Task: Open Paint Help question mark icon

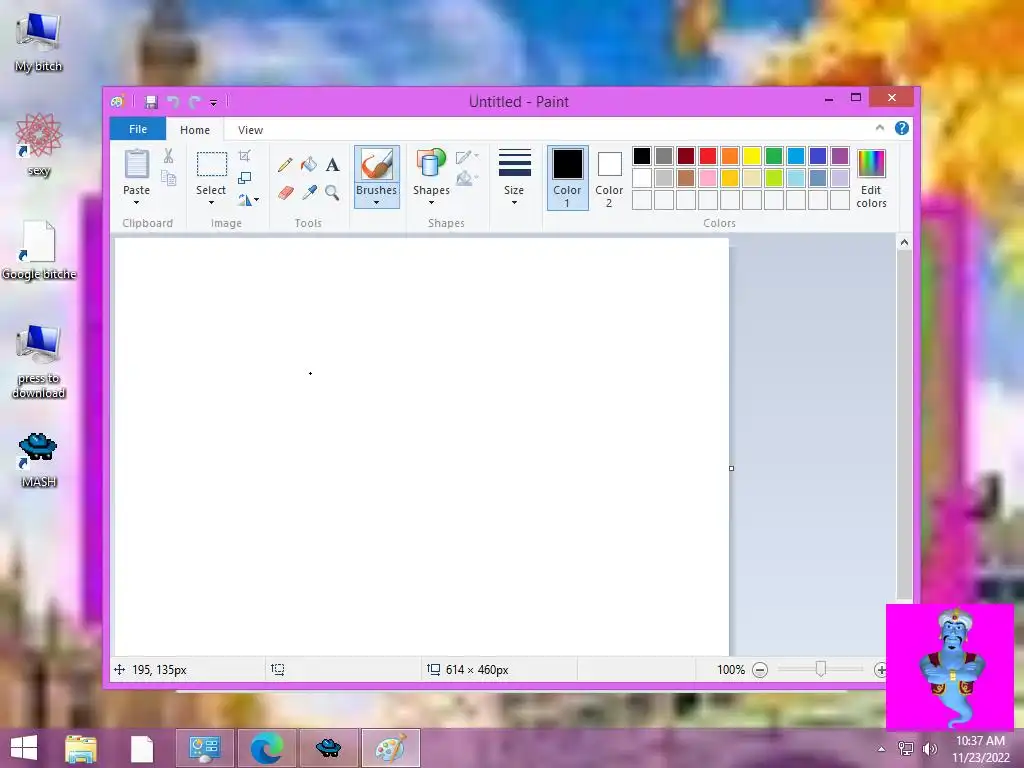Action: click(x=902, y=128)
